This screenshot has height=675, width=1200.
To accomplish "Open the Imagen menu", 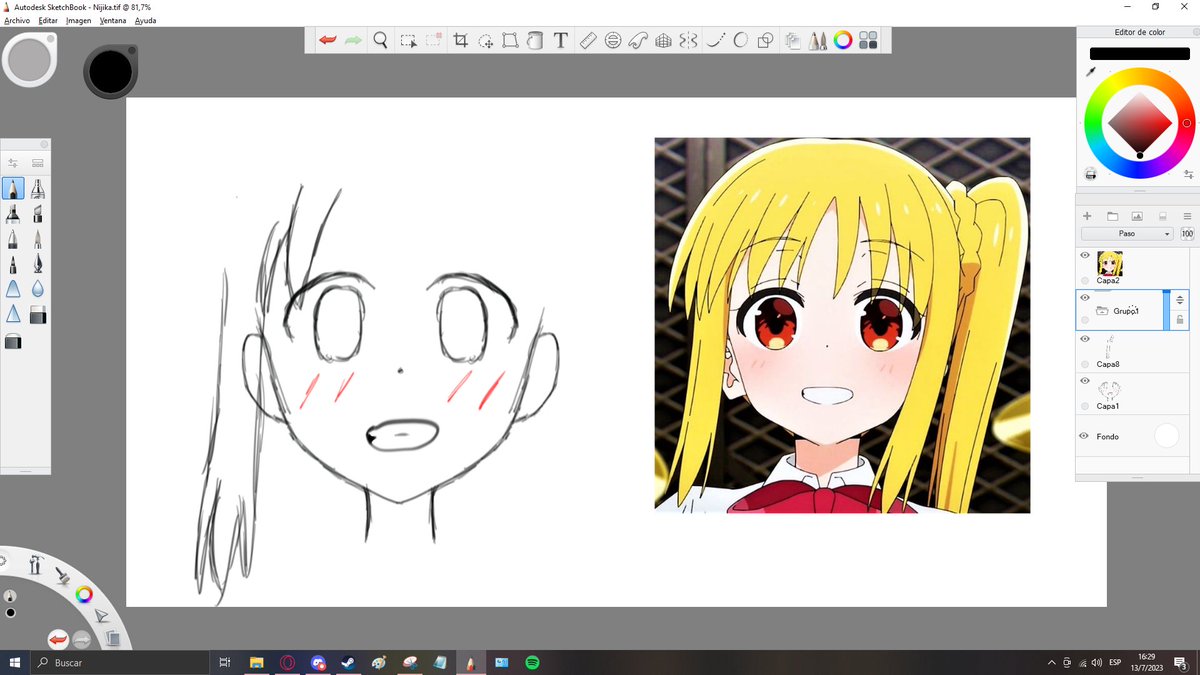I will coord(78,20).
